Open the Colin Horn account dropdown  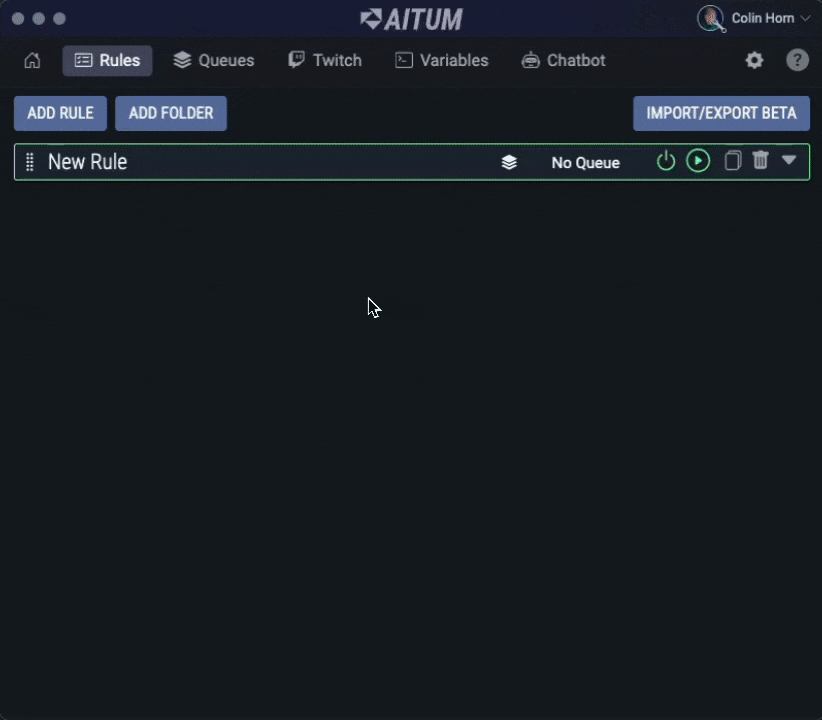[x=757, y=18]
